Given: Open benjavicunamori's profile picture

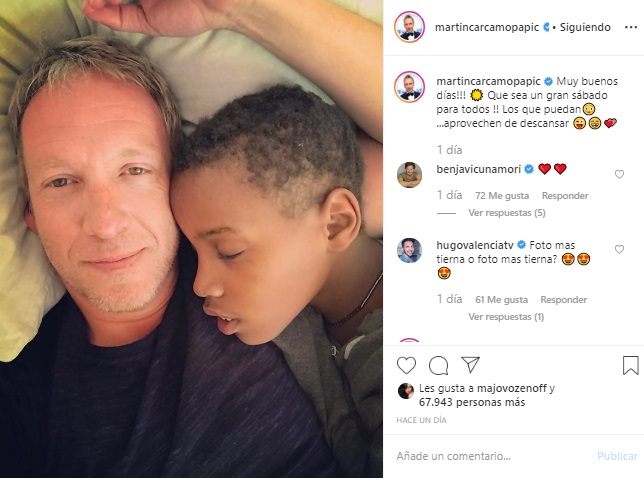Looking at the screenshot, I should coord(409,175).
